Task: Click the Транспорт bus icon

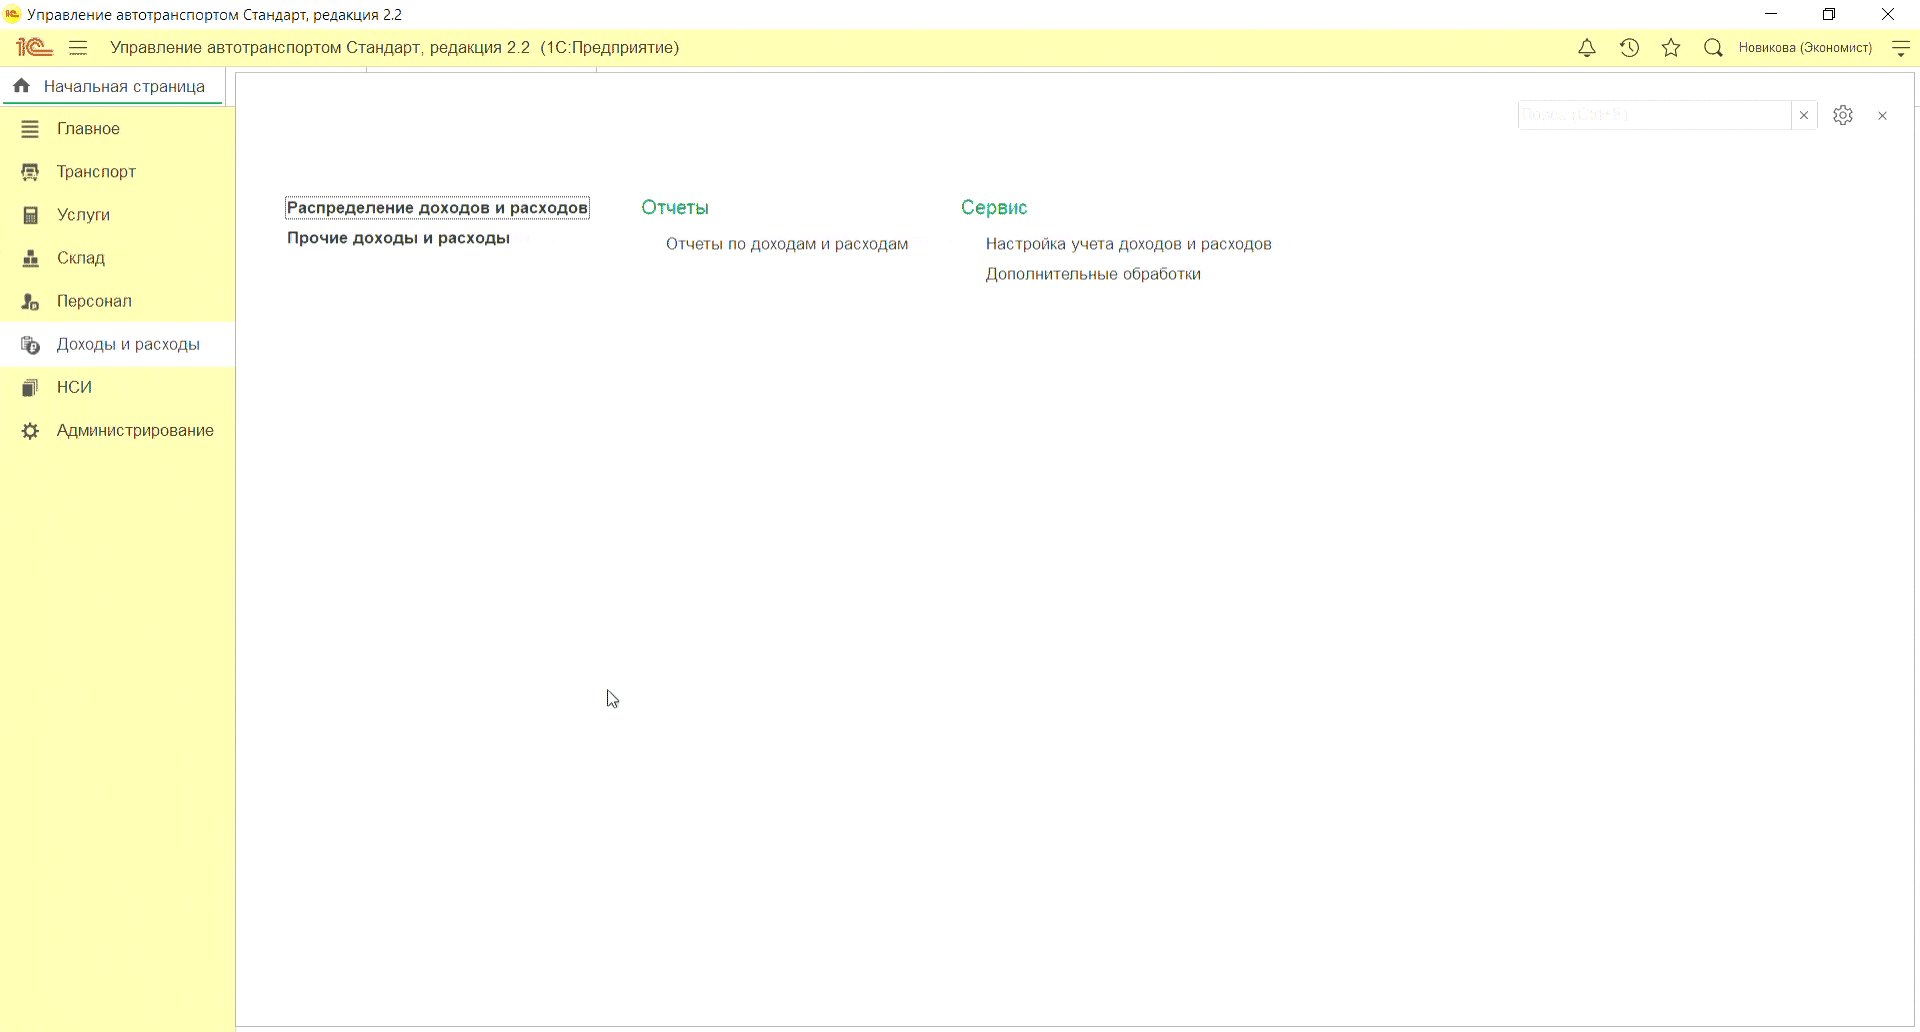Action: point(30,172)
